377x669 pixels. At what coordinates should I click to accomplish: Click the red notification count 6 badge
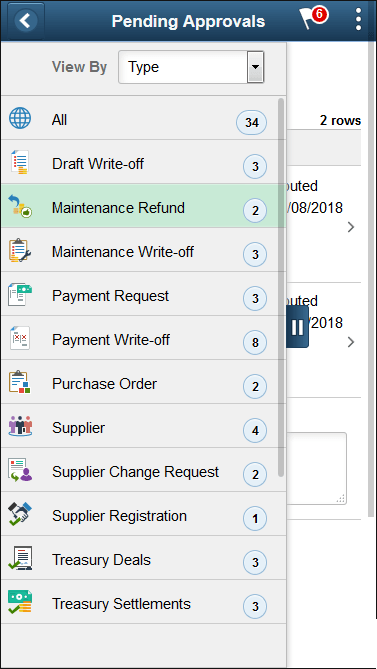(319, 15)
